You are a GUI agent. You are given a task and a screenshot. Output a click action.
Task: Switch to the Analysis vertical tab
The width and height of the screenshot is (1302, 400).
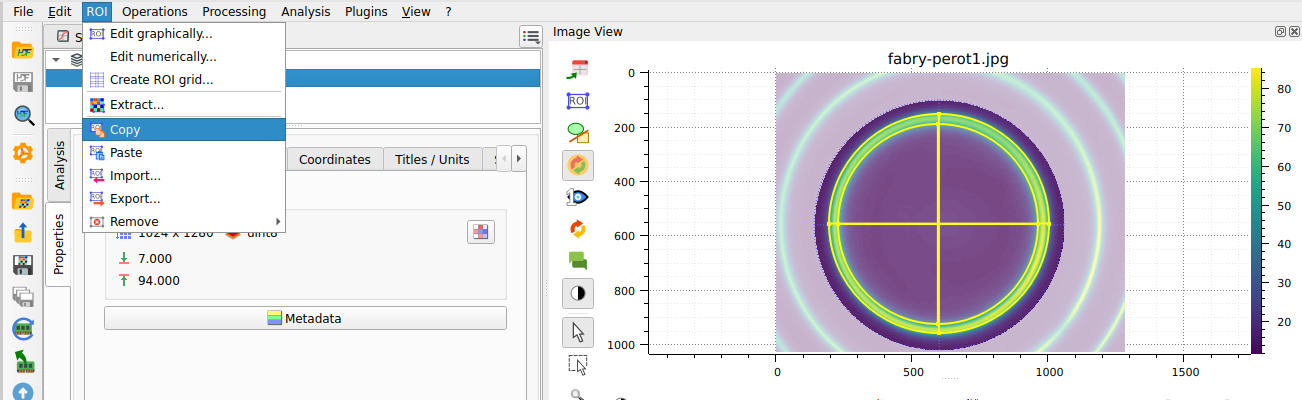point(60,165)
